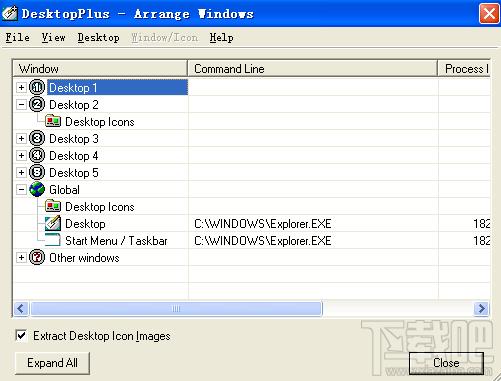Screen dimensions: 501x381
Task: Expand the Other windows tree node
Action: click(21, 257)
